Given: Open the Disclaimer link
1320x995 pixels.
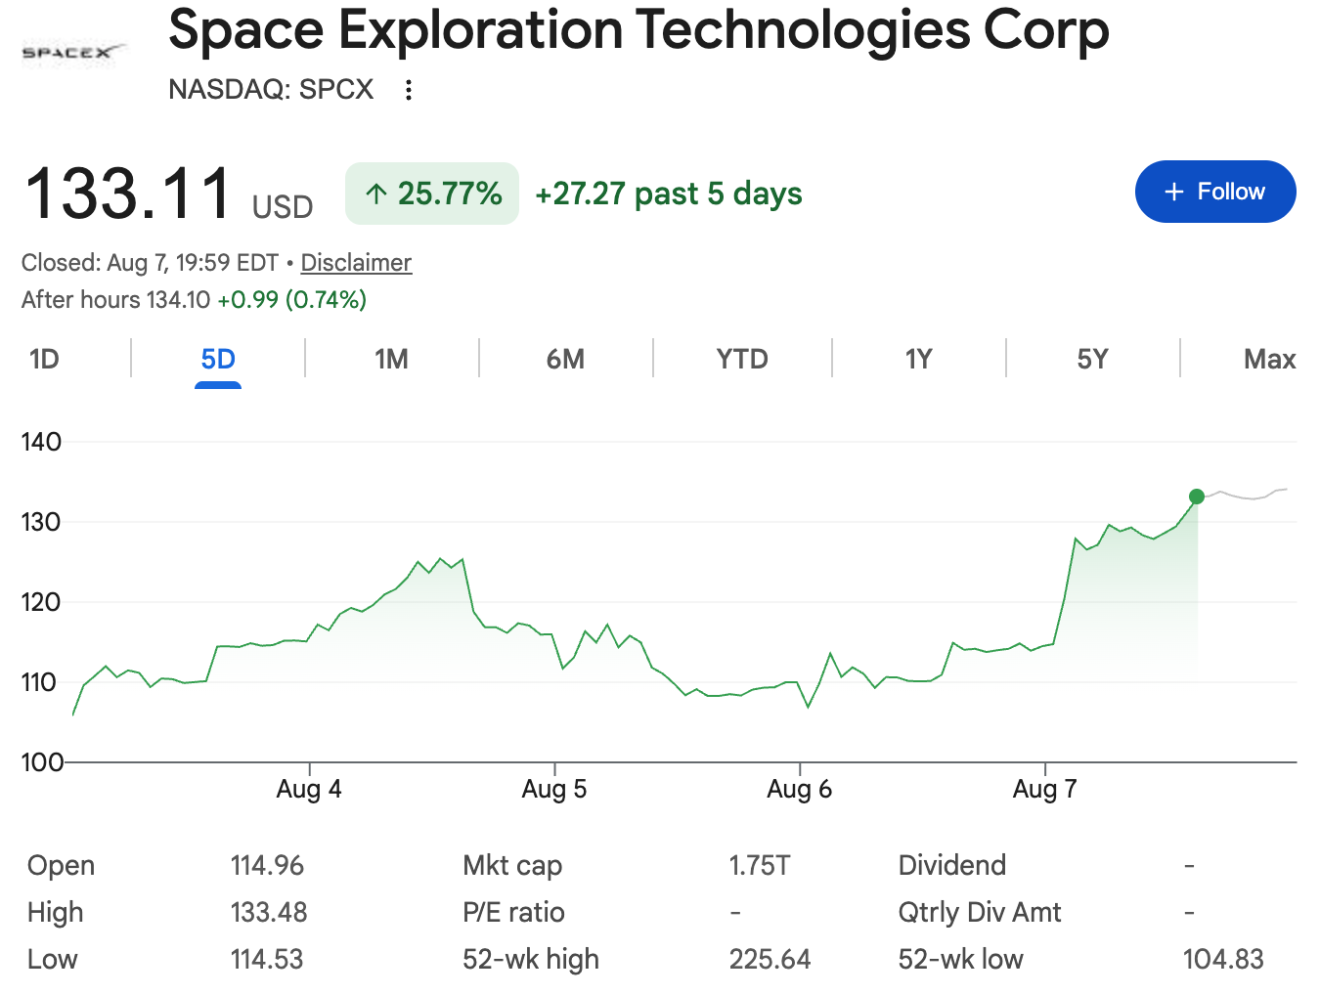Looking at the screenshot, I should 356,262.
